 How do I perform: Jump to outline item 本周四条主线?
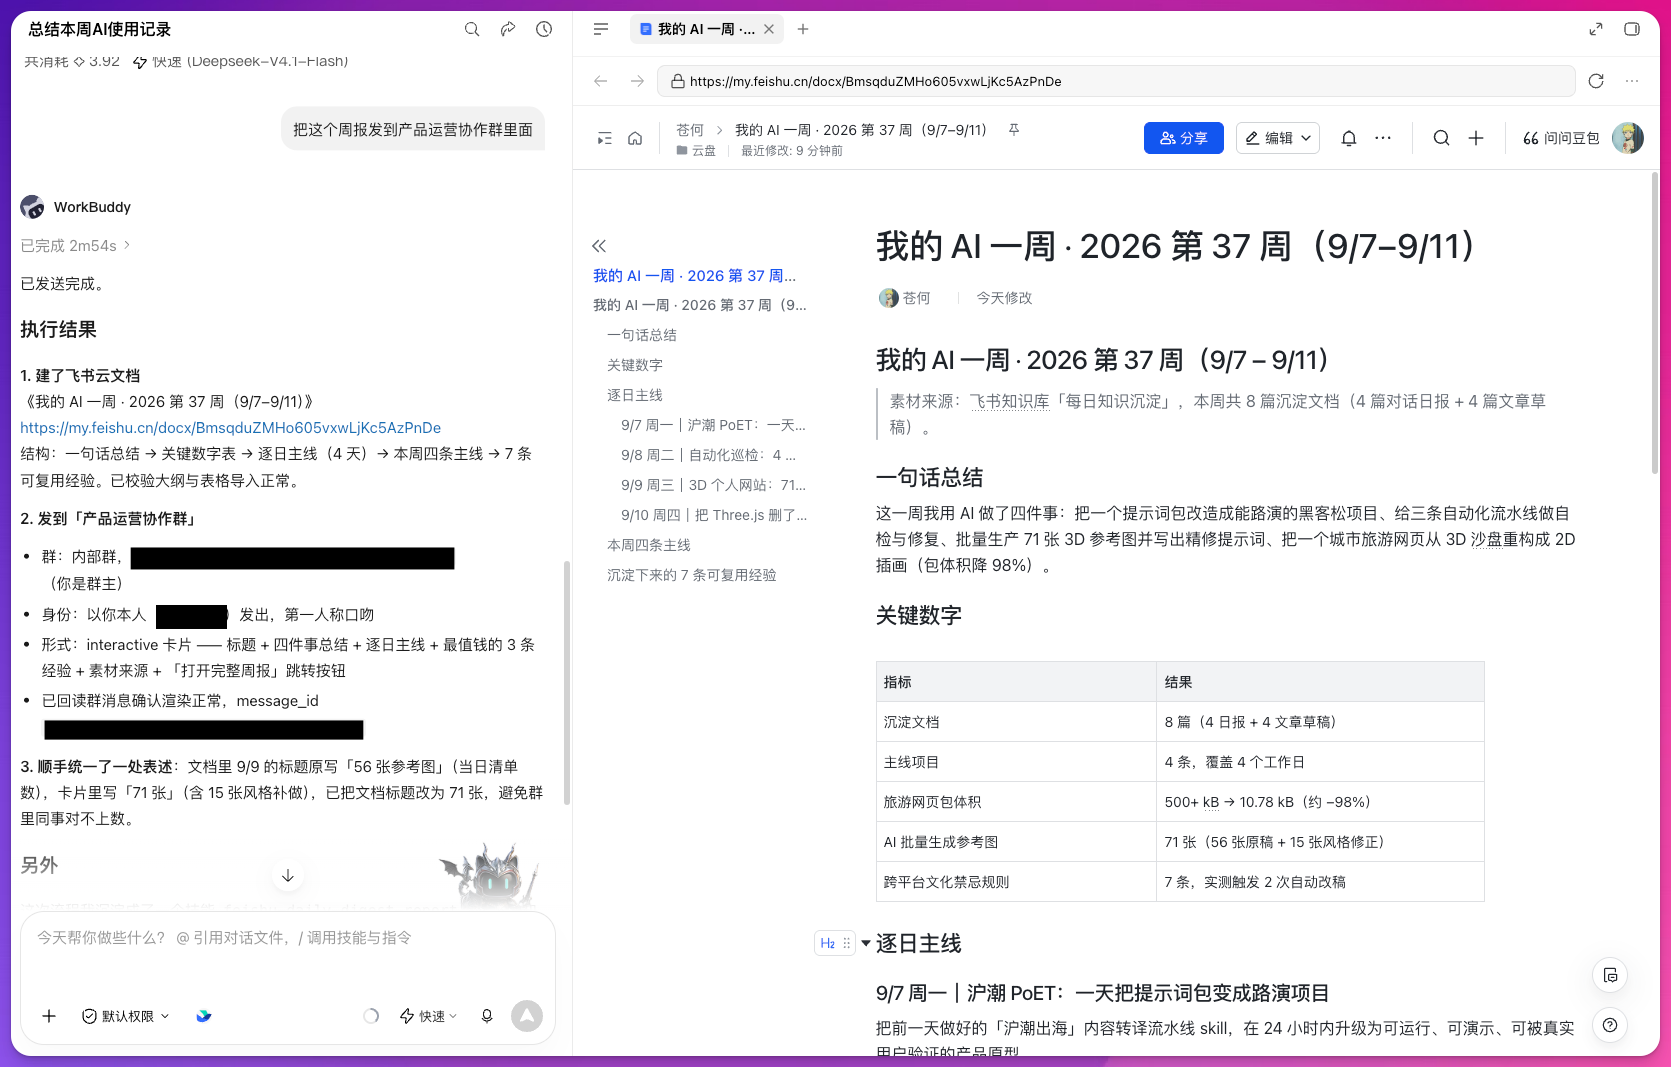[649, 545]
